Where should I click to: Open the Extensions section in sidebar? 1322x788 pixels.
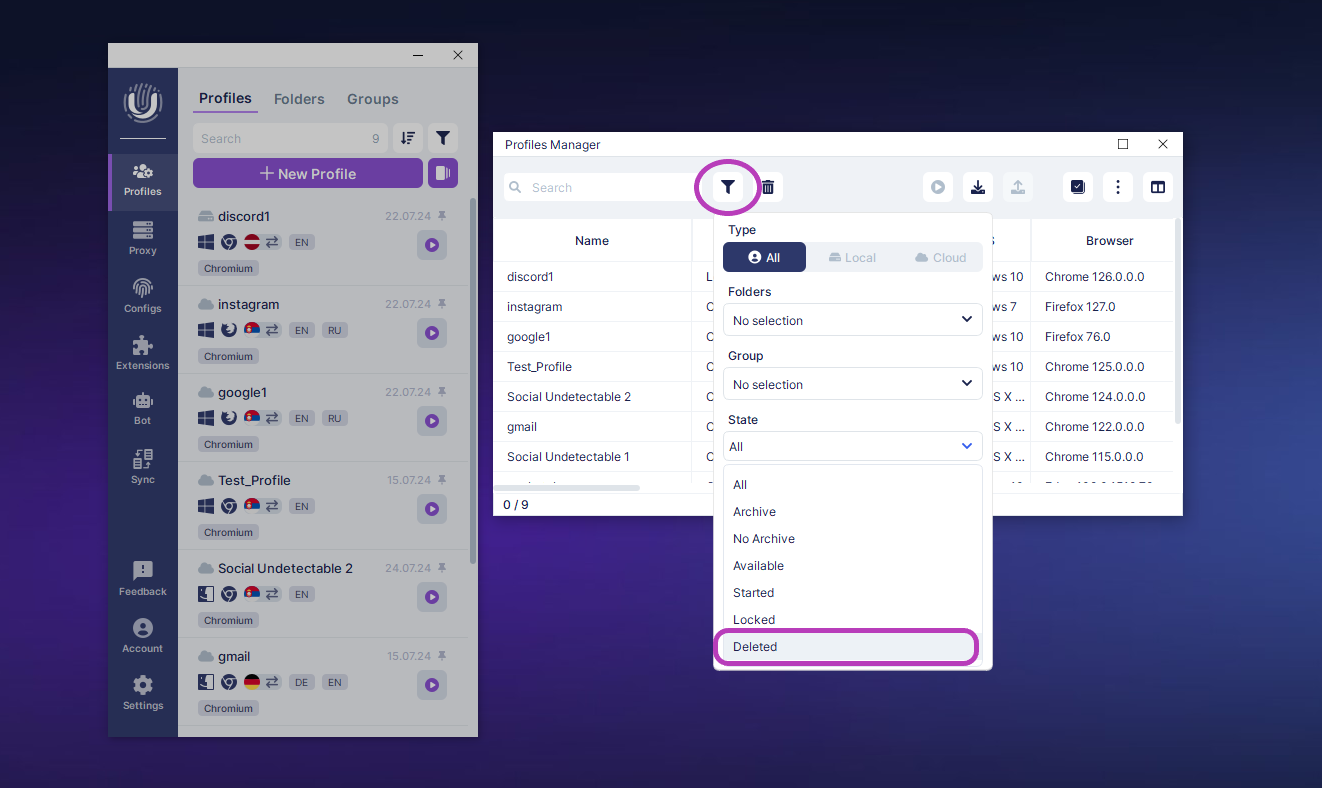point(143,353)
